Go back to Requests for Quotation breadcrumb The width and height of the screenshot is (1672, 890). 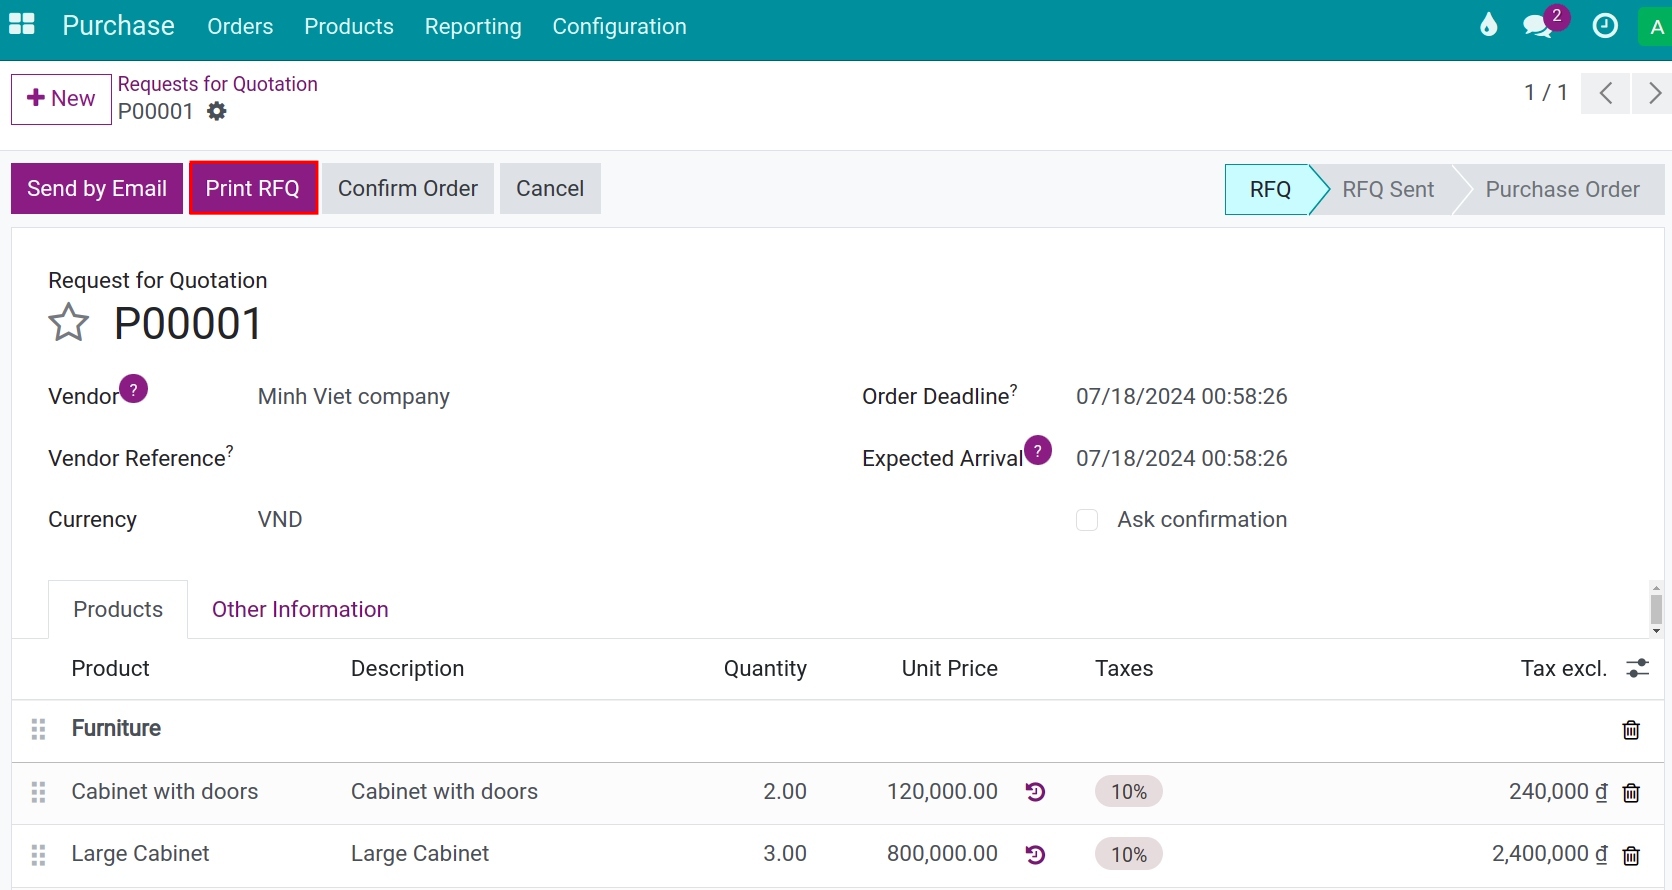218,84
